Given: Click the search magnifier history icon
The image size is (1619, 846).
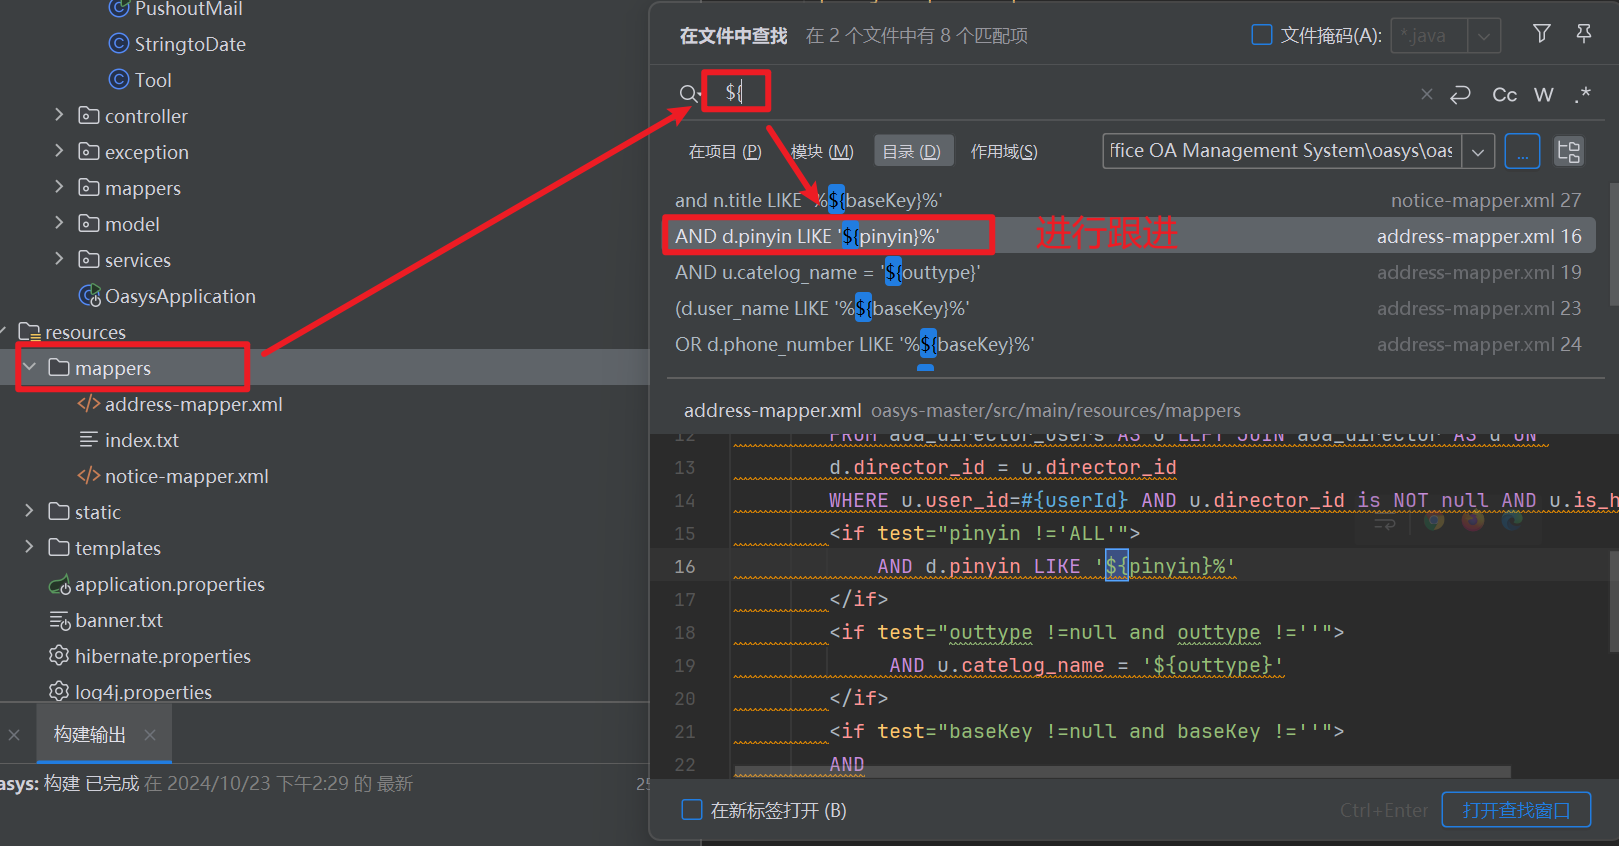Looking at the screenshot, I should pos(690,94).
